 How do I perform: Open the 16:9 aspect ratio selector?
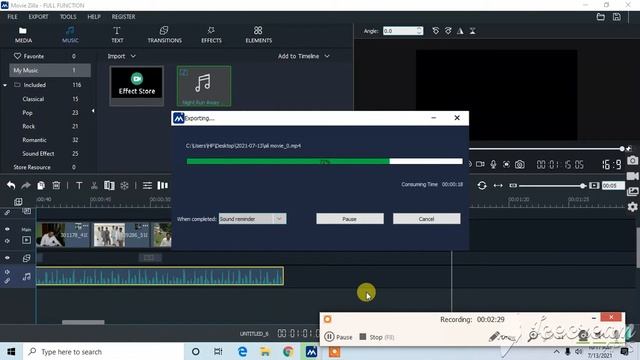(612, 164)
